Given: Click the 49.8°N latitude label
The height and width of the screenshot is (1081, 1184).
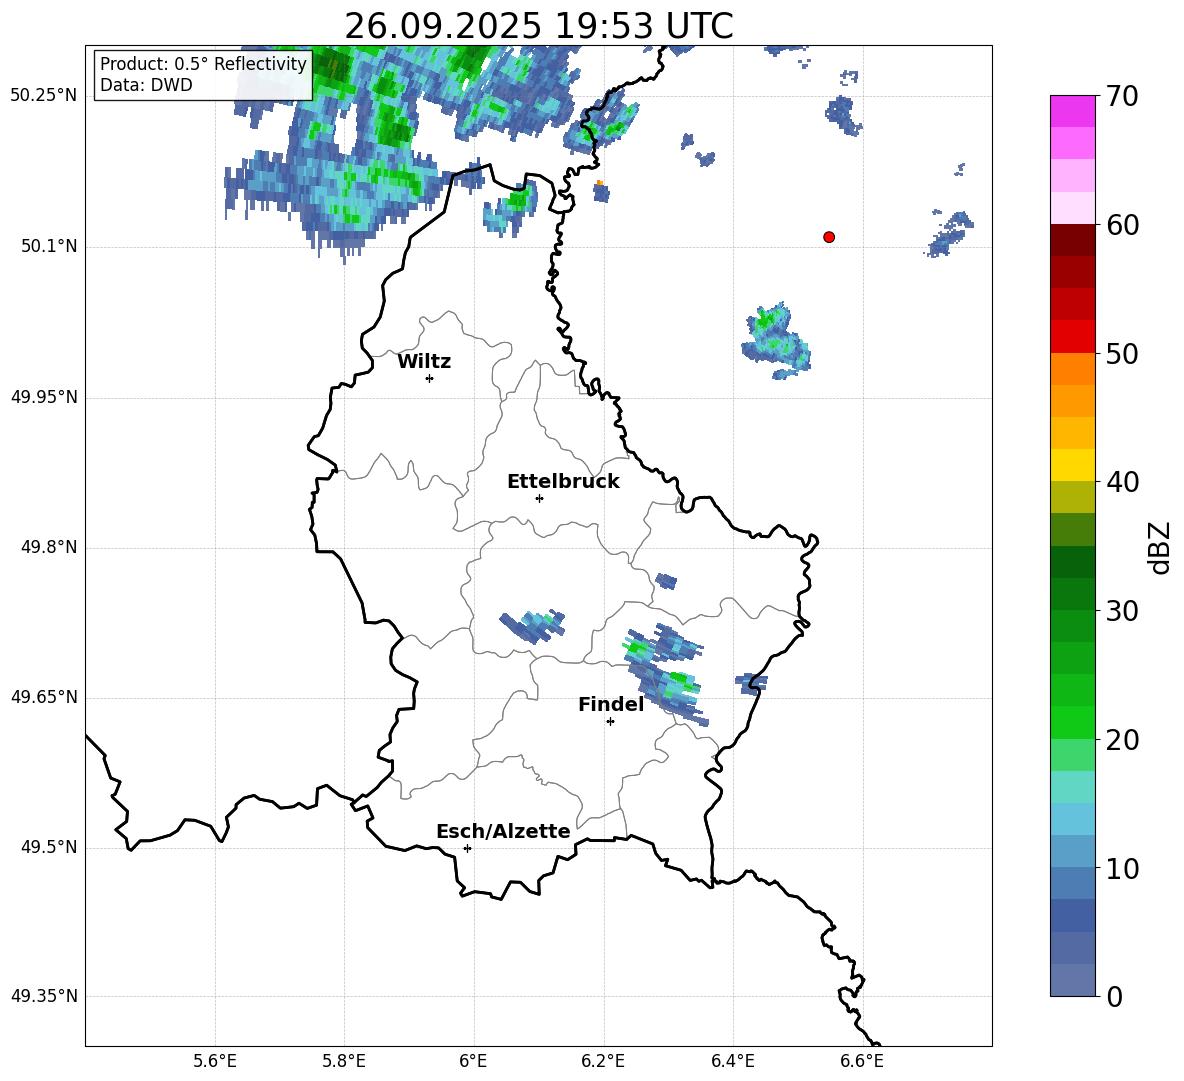Looking at the screenshot, I should [49, 547].
